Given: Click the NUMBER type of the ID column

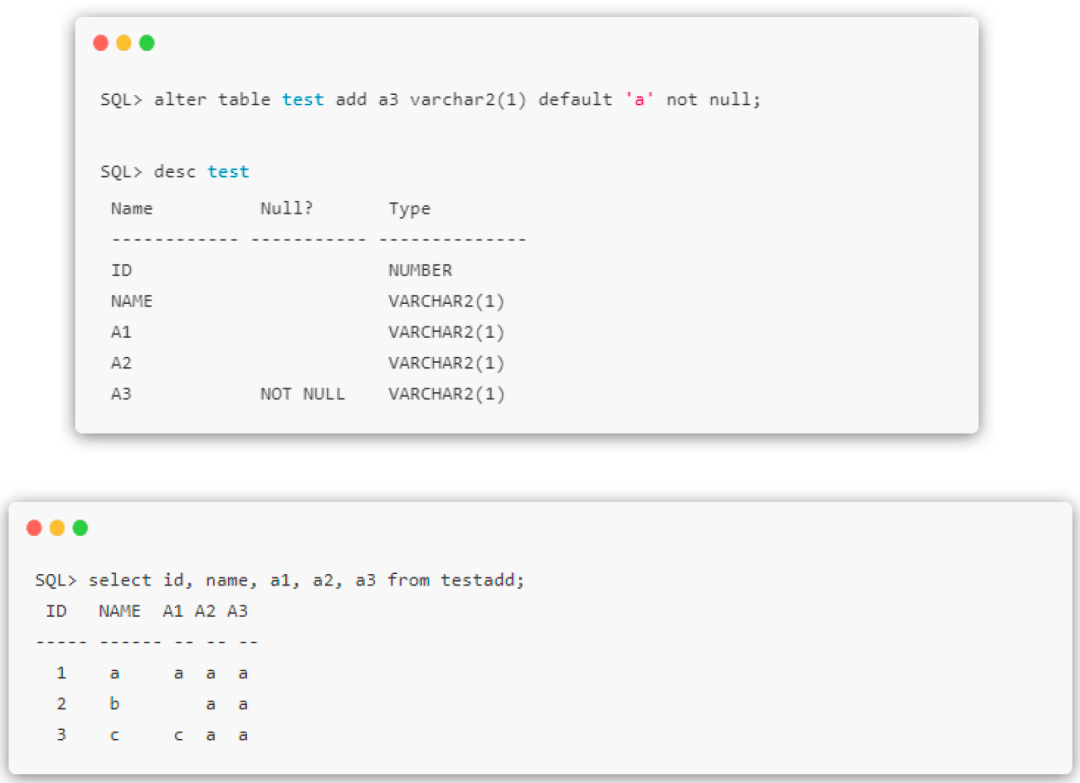Looking at the screenshot, I should tap(420, 270).
